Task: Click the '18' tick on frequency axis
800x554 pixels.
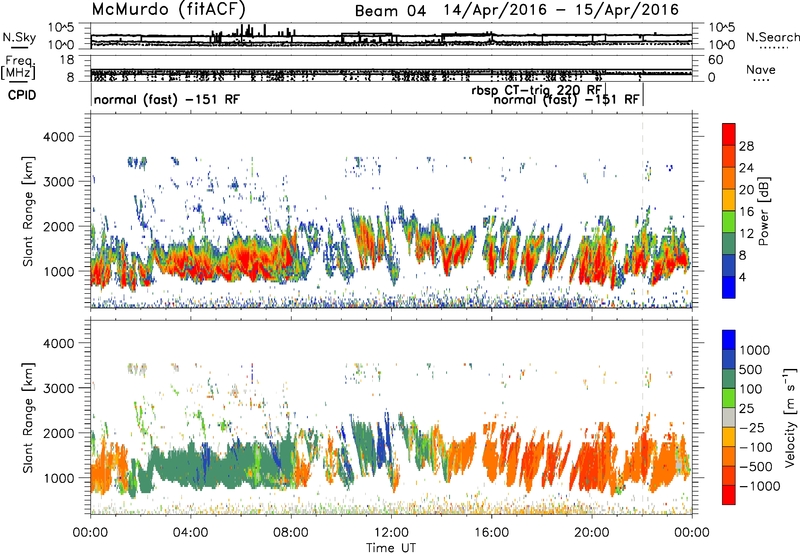Action: (67, 60)
